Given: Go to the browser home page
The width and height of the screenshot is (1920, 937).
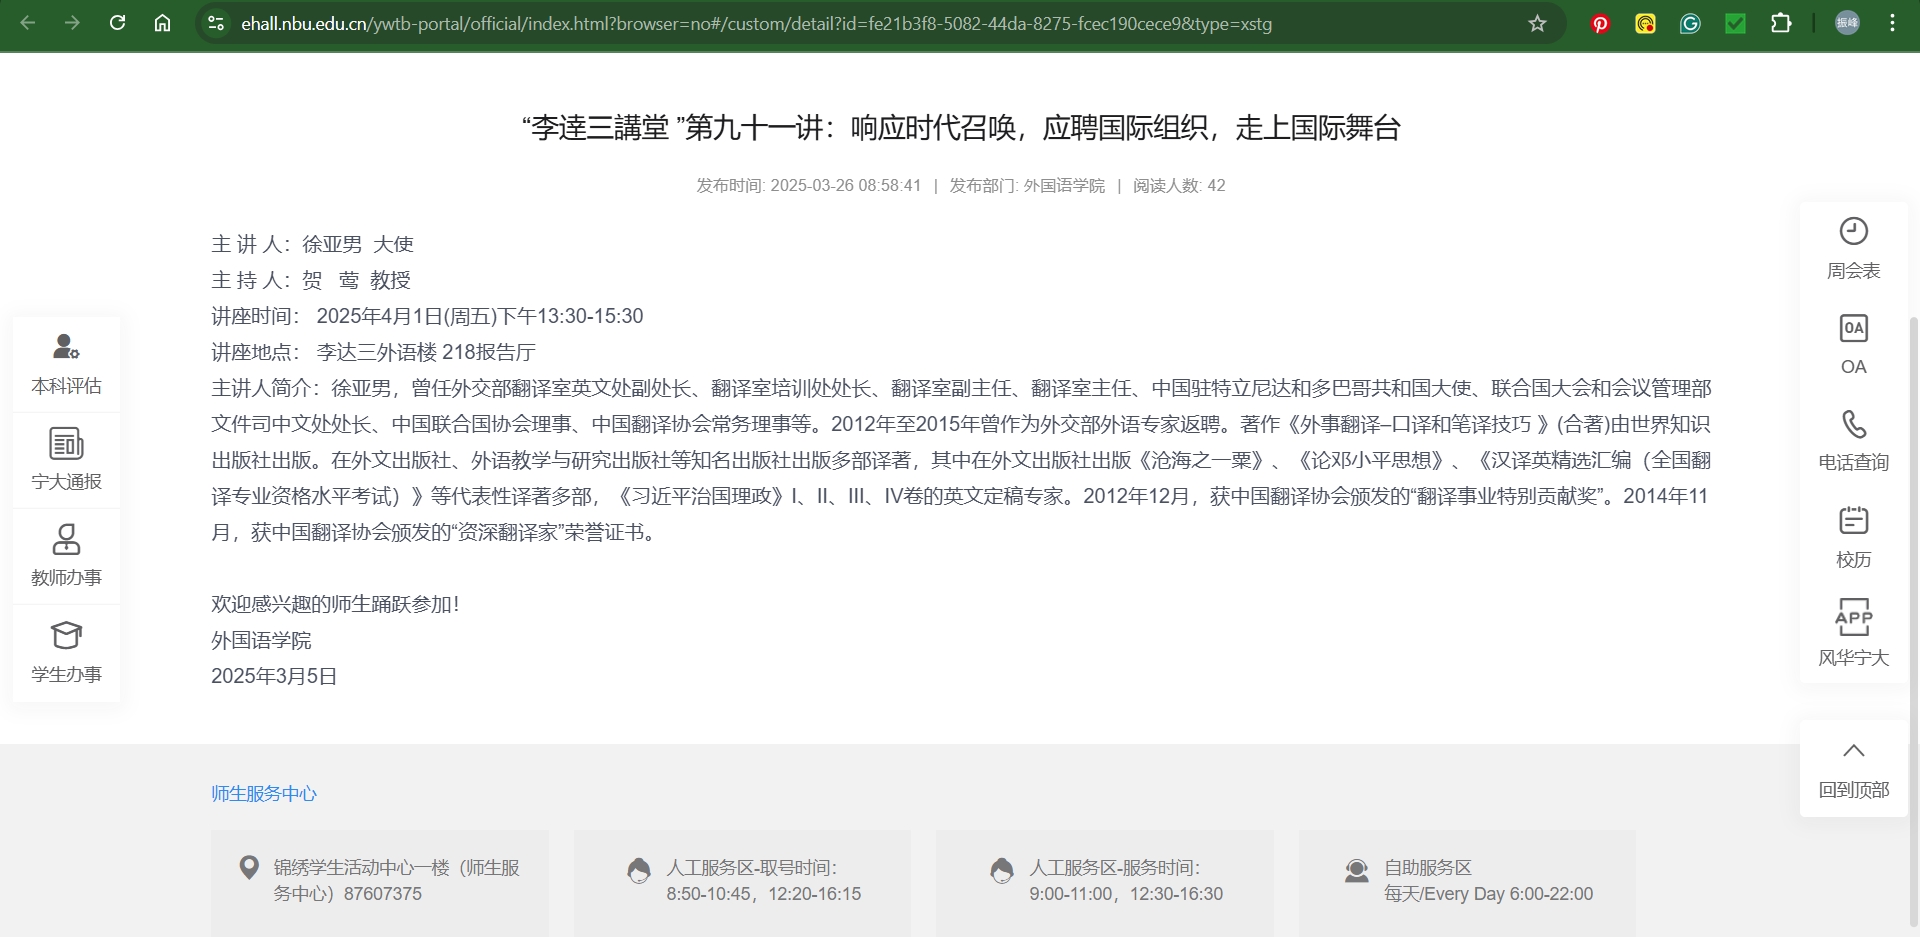Looking at the screenshot, I should click(162, 23).
